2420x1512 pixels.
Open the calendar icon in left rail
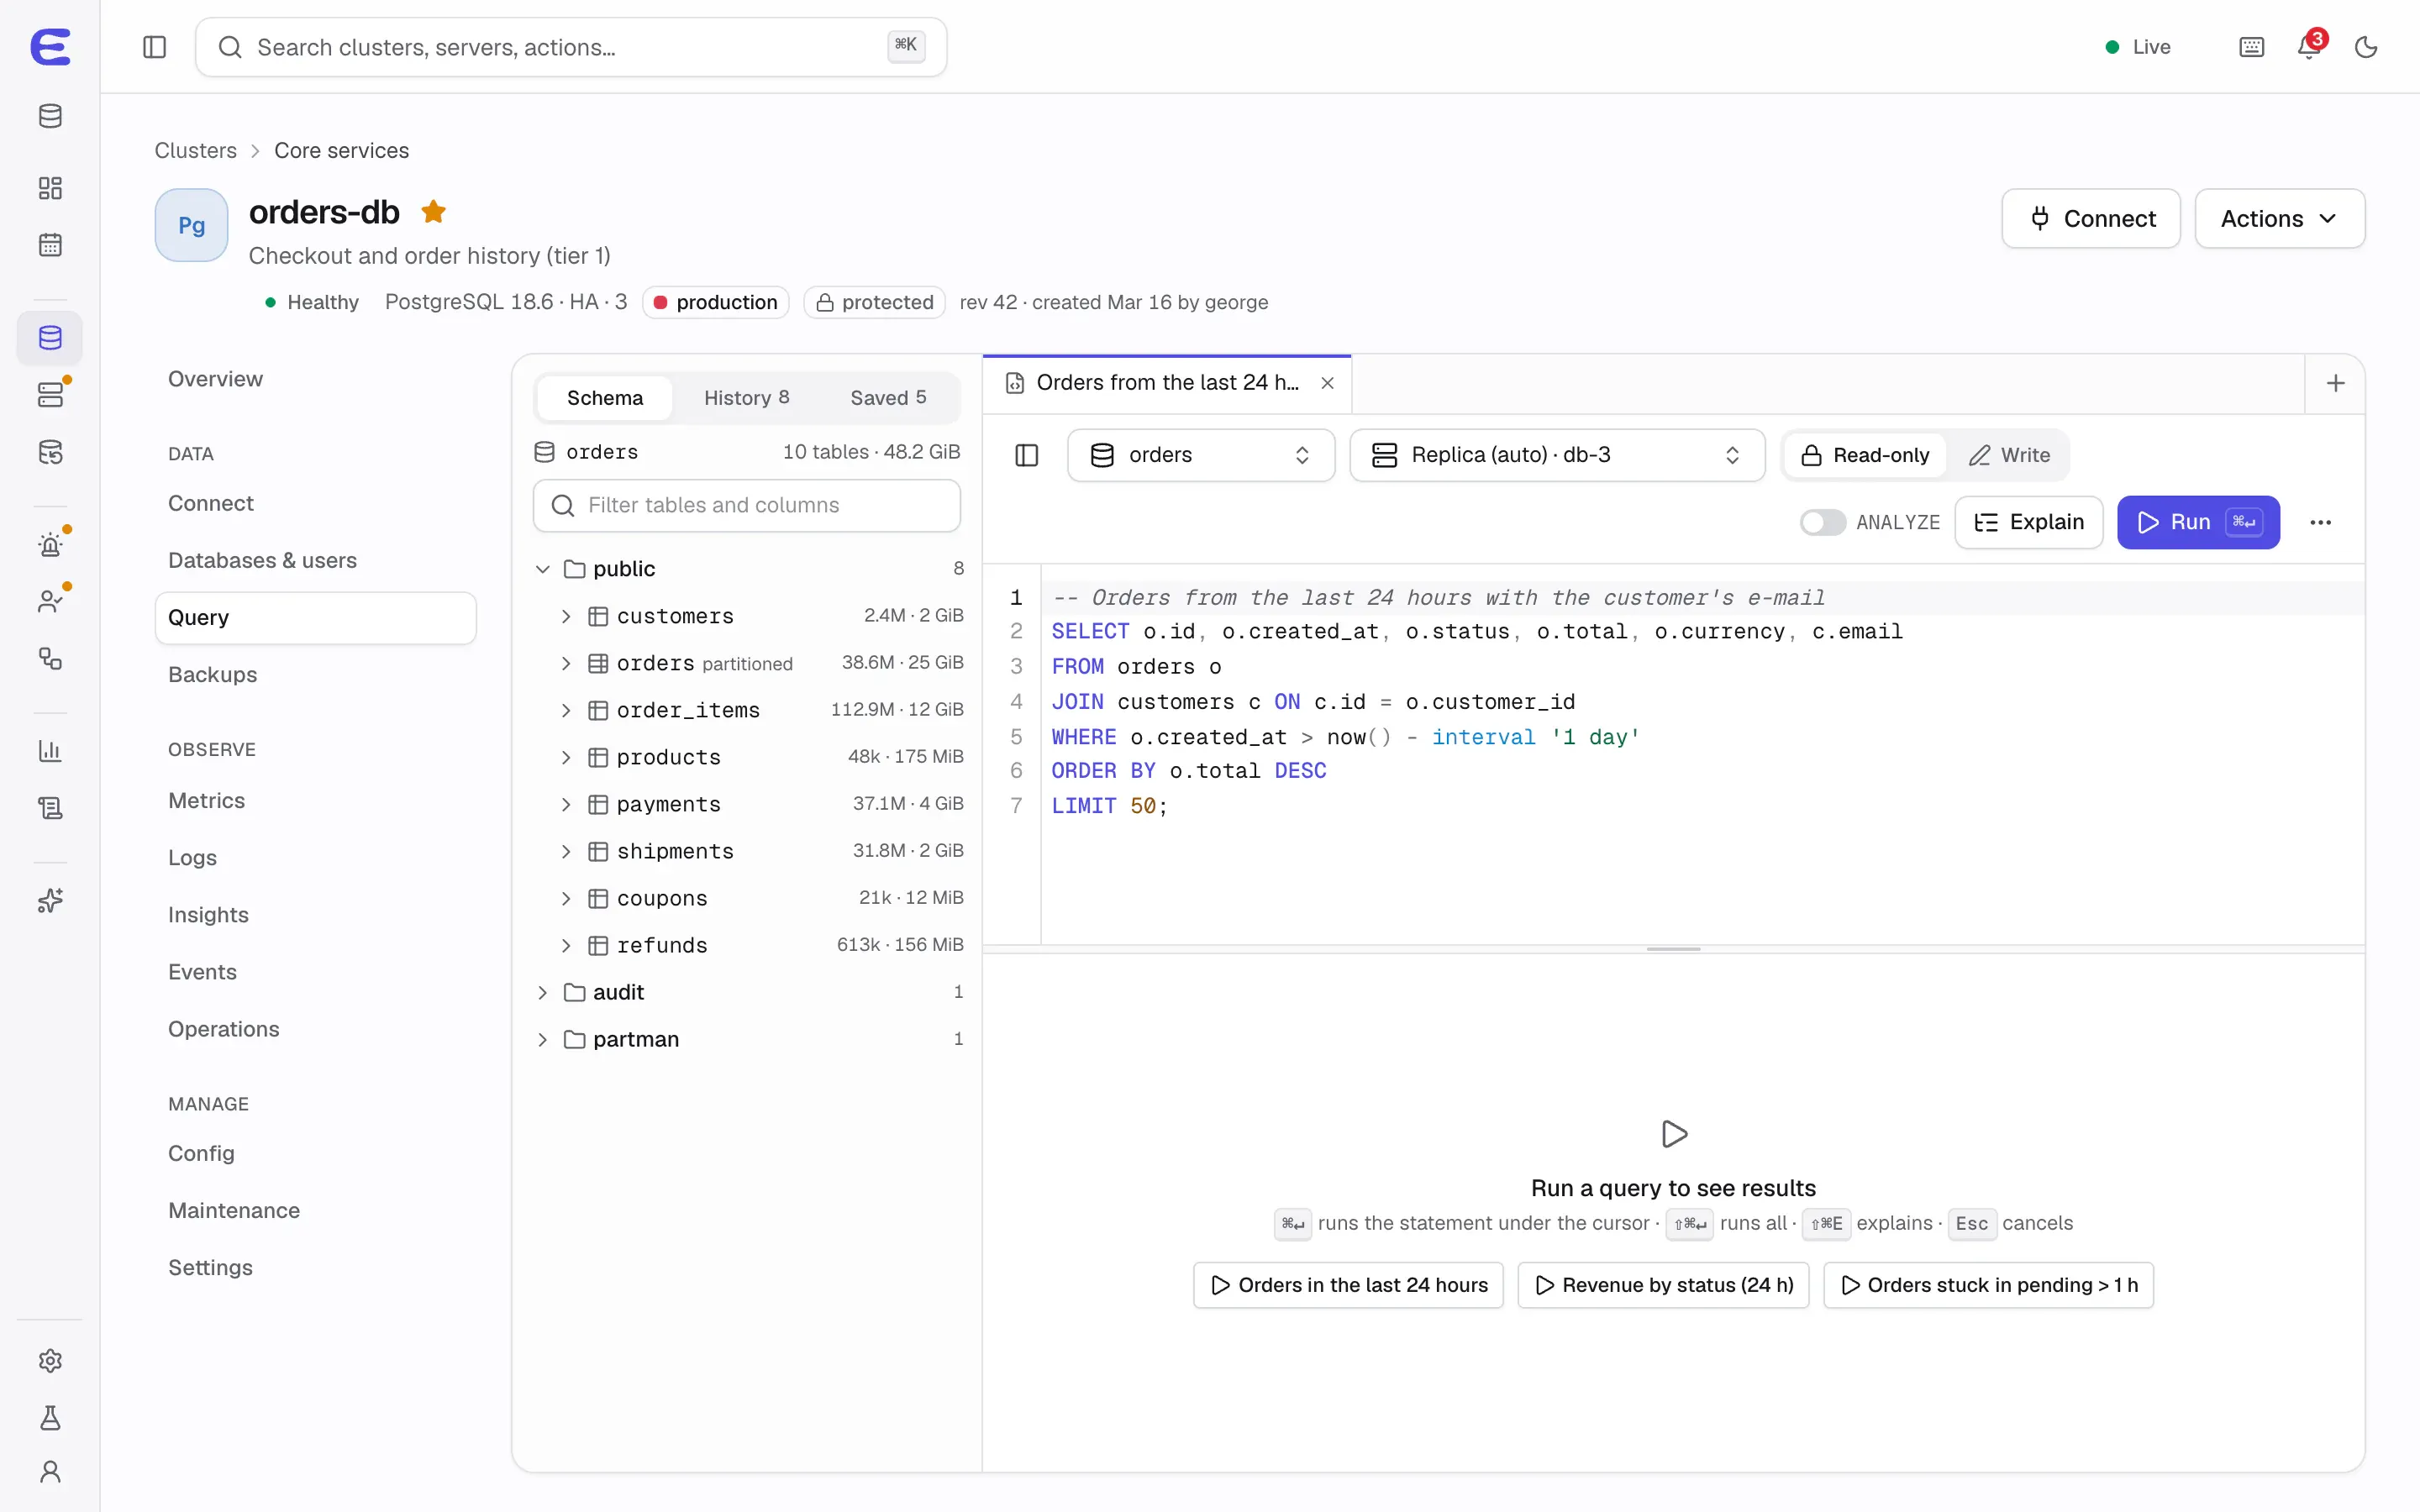tap(50, 245)
